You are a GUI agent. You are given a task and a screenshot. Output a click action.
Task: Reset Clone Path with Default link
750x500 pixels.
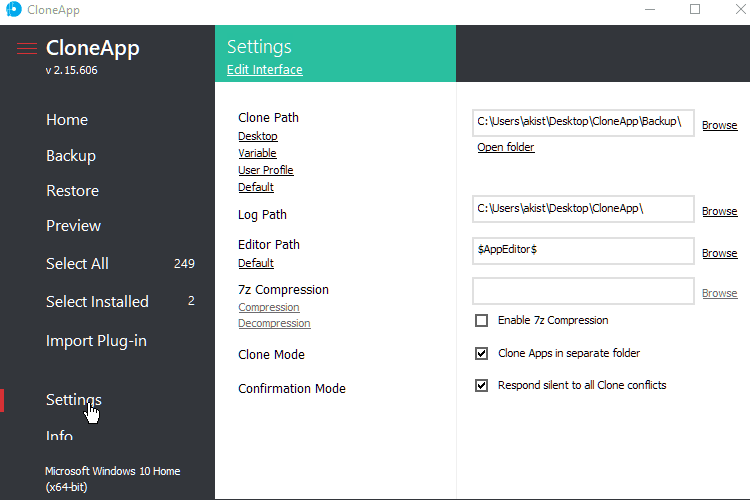click(x=256, y=187)
